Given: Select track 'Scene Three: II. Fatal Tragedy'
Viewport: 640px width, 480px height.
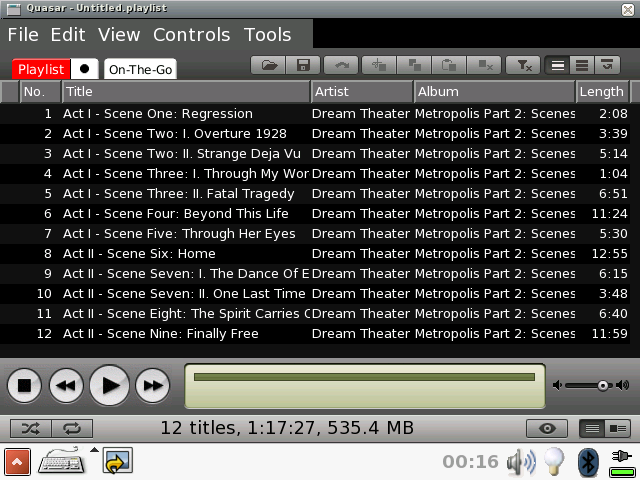Looking at the screenshot, I should 315,193.
